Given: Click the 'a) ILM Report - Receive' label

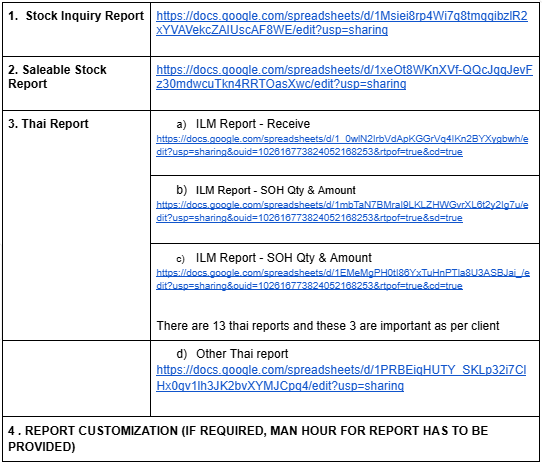Looking at the screenshot, I should coord(243,124).
